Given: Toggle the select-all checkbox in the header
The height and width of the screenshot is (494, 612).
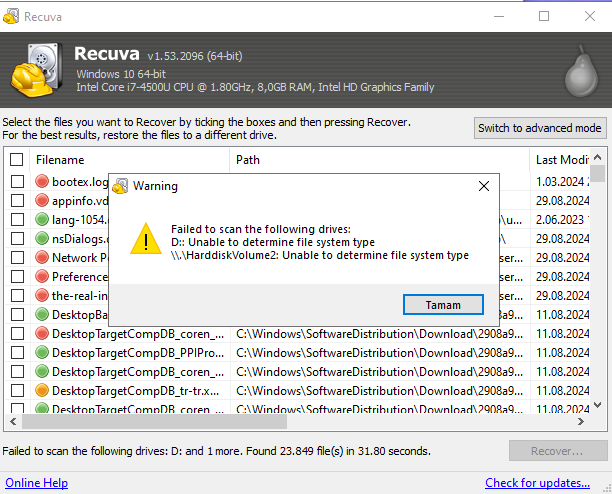Looking at the screenshot, I should tap(17, 160).
